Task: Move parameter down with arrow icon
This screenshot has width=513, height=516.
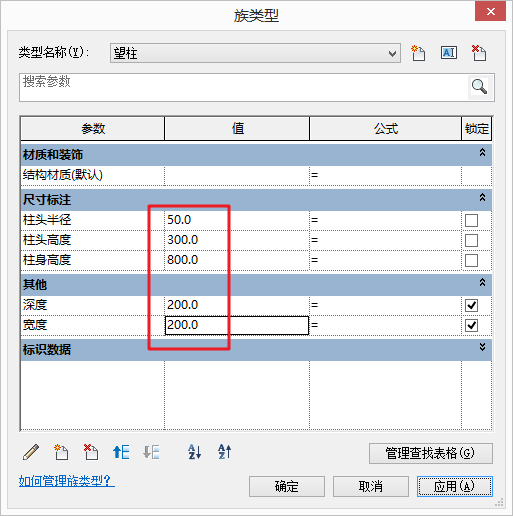Action: (x=151, y=452)
